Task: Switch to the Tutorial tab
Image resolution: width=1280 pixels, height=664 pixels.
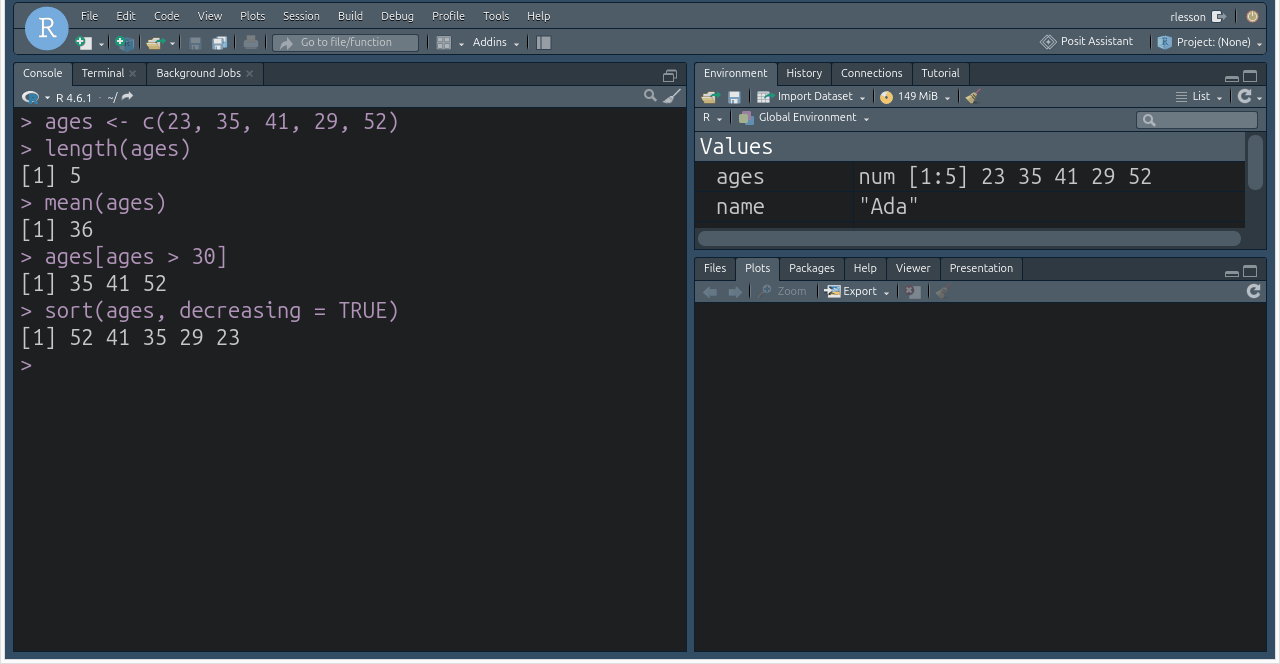Action: 940,73
